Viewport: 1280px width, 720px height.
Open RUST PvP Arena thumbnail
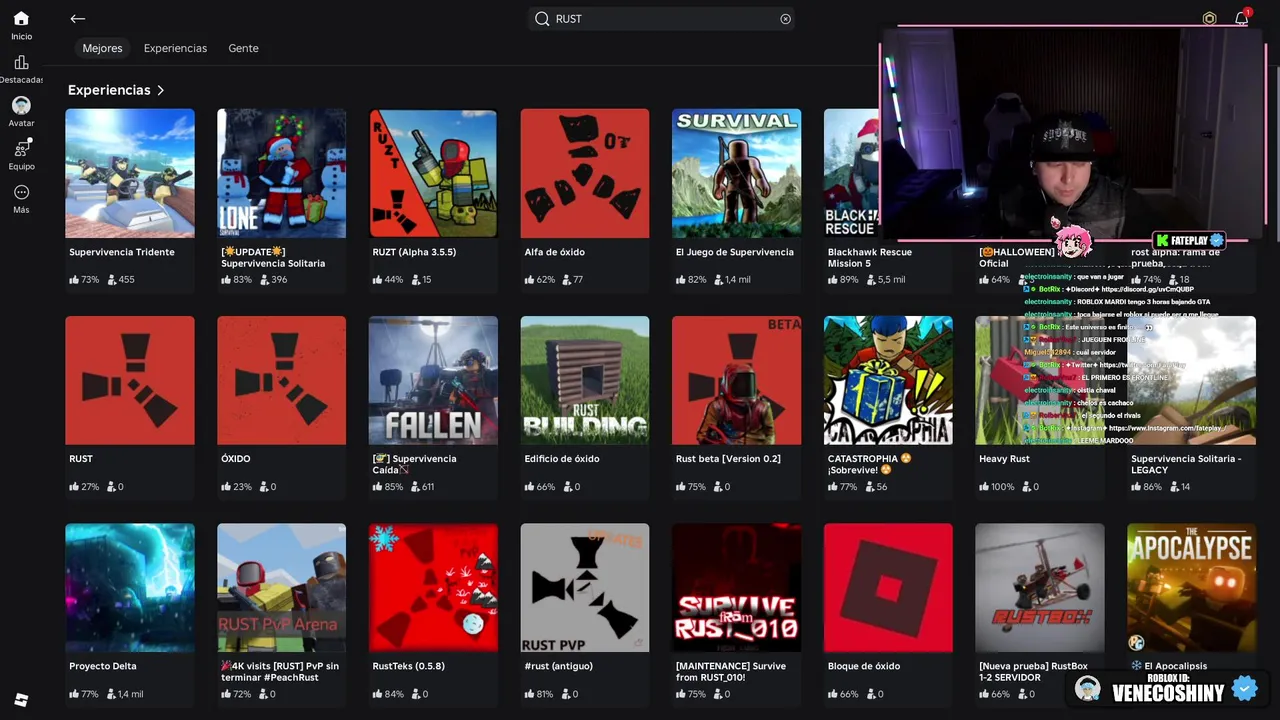pos(282,587)
